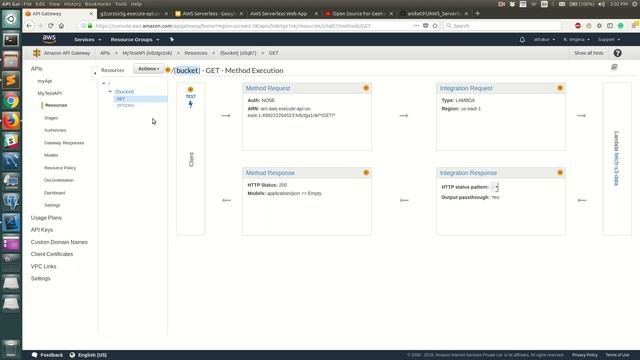Open Models in the left sidebar

coord(51,155)
